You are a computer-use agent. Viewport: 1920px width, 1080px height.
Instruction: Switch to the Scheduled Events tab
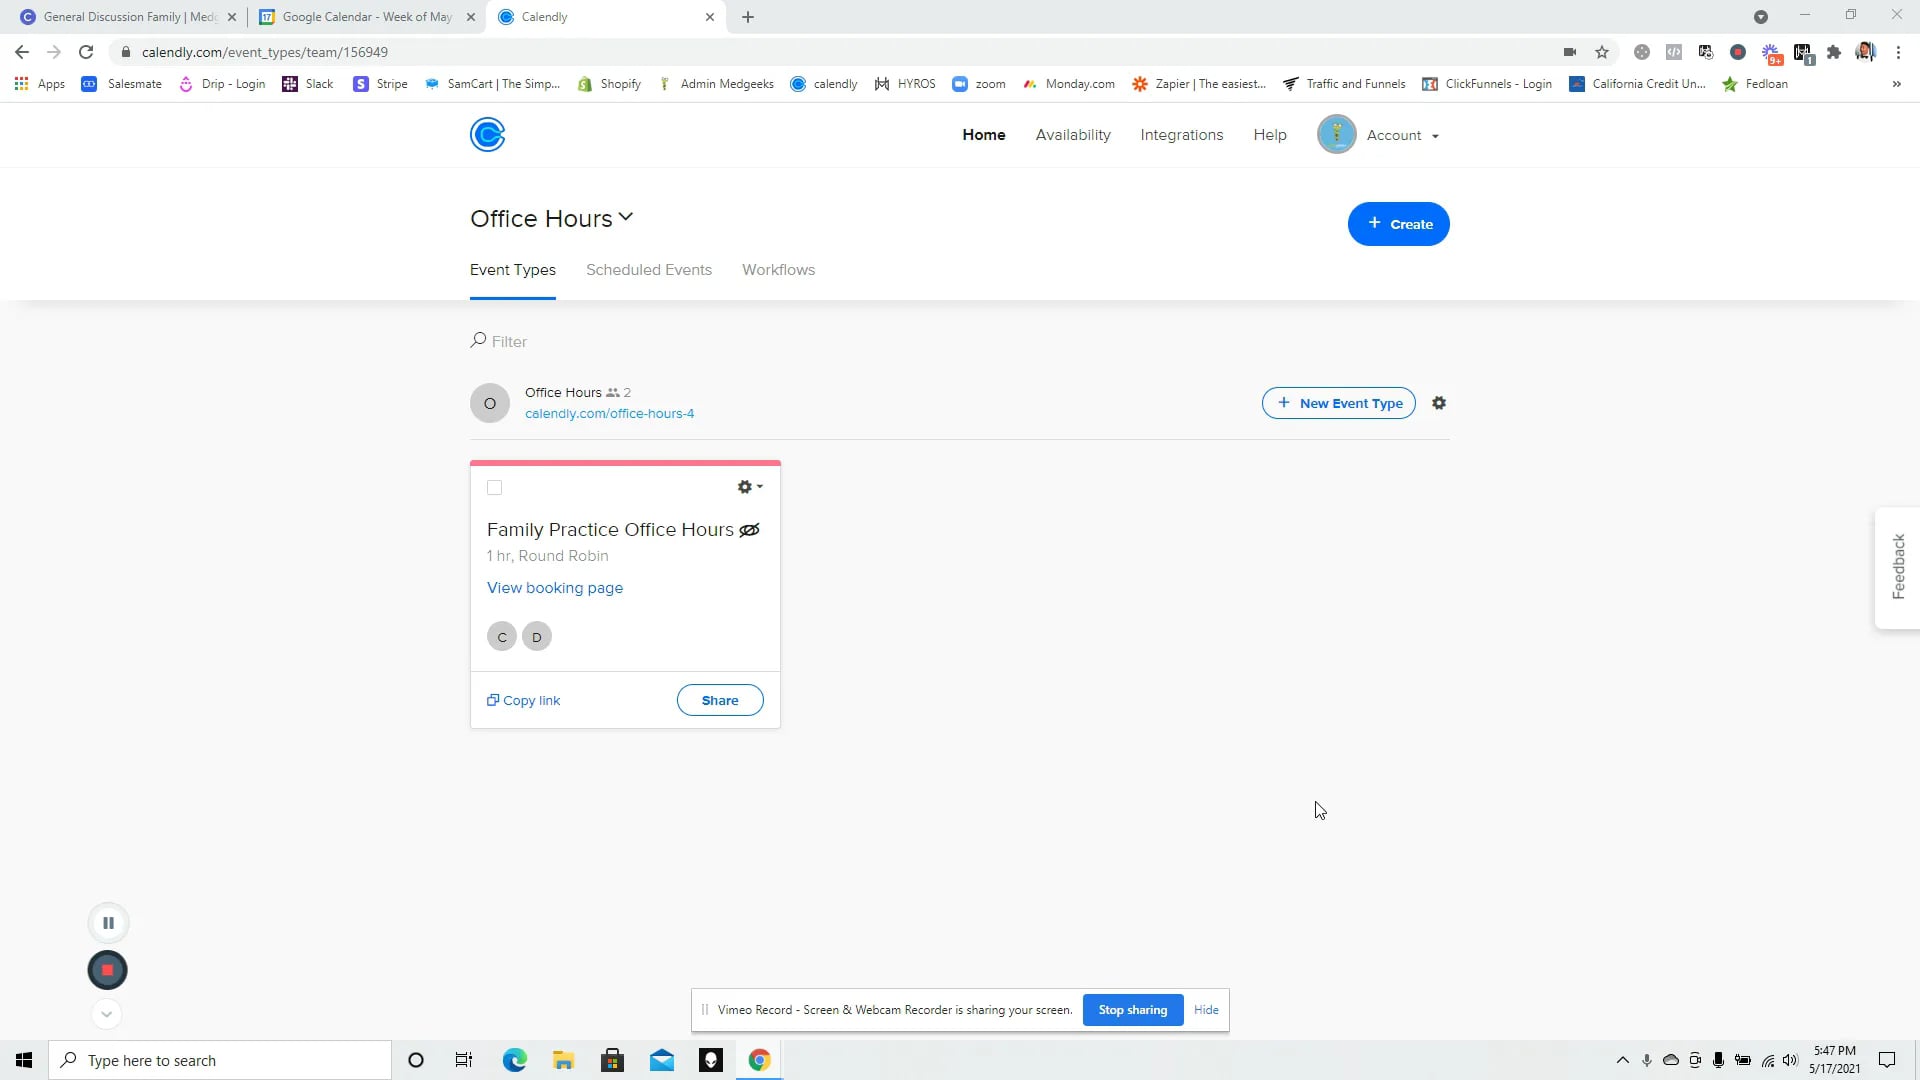coord(649,270)
